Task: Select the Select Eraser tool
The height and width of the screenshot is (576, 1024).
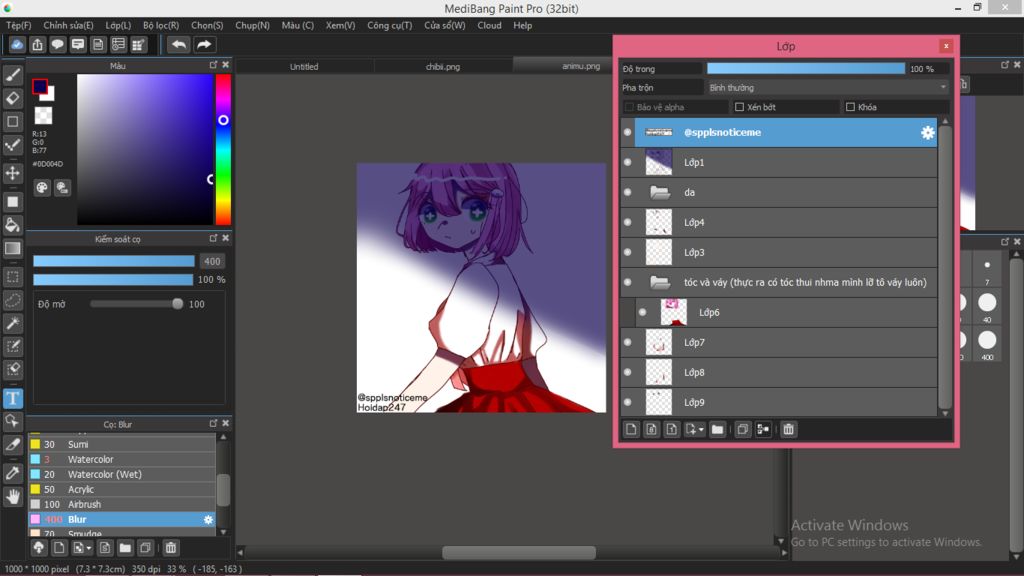Action: [x=12, y=369]
